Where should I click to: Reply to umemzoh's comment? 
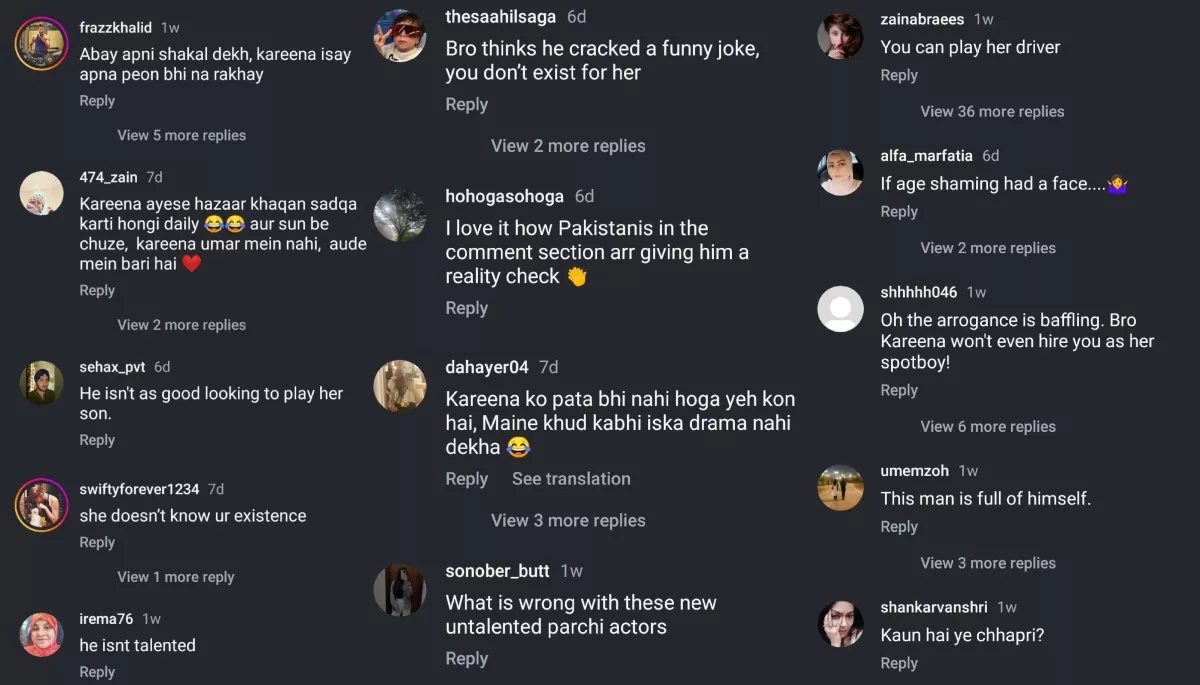899,527
